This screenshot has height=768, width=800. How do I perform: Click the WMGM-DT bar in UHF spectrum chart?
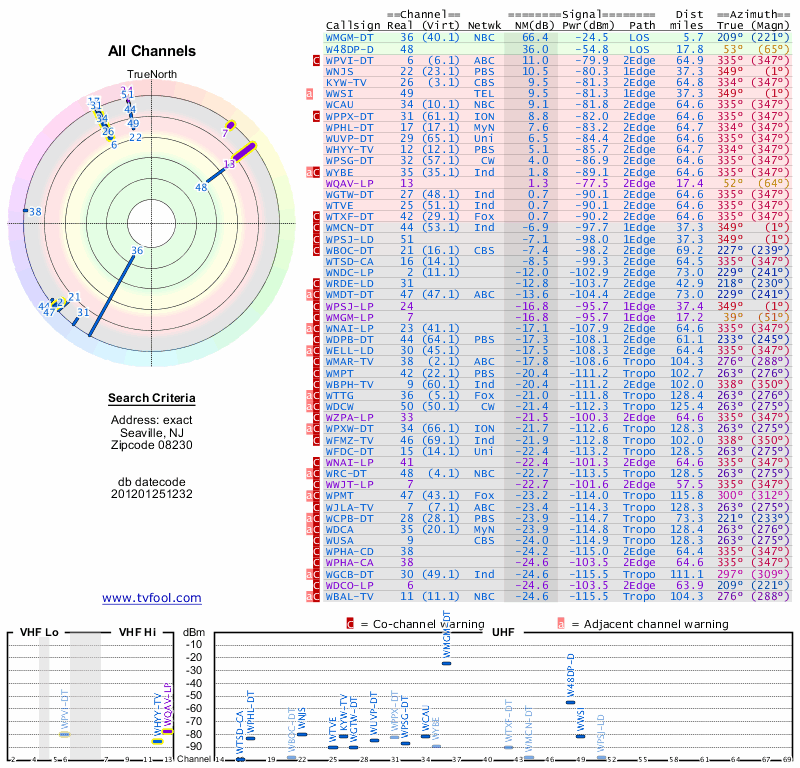pos(446,663)
